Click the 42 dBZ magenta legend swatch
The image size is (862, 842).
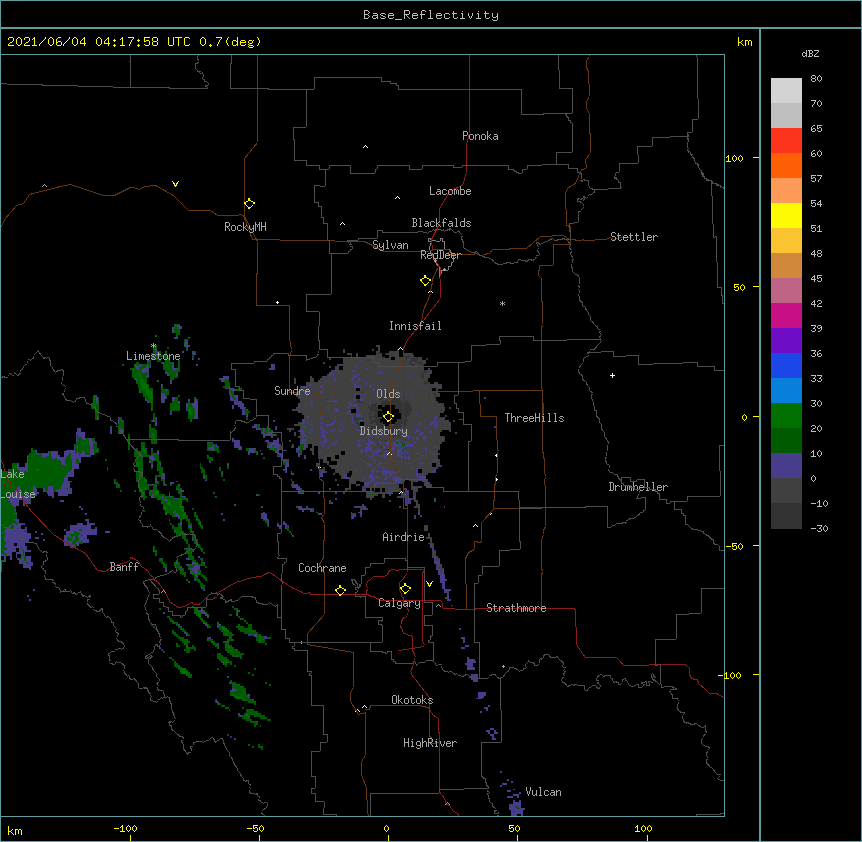[x=786, y=315]
